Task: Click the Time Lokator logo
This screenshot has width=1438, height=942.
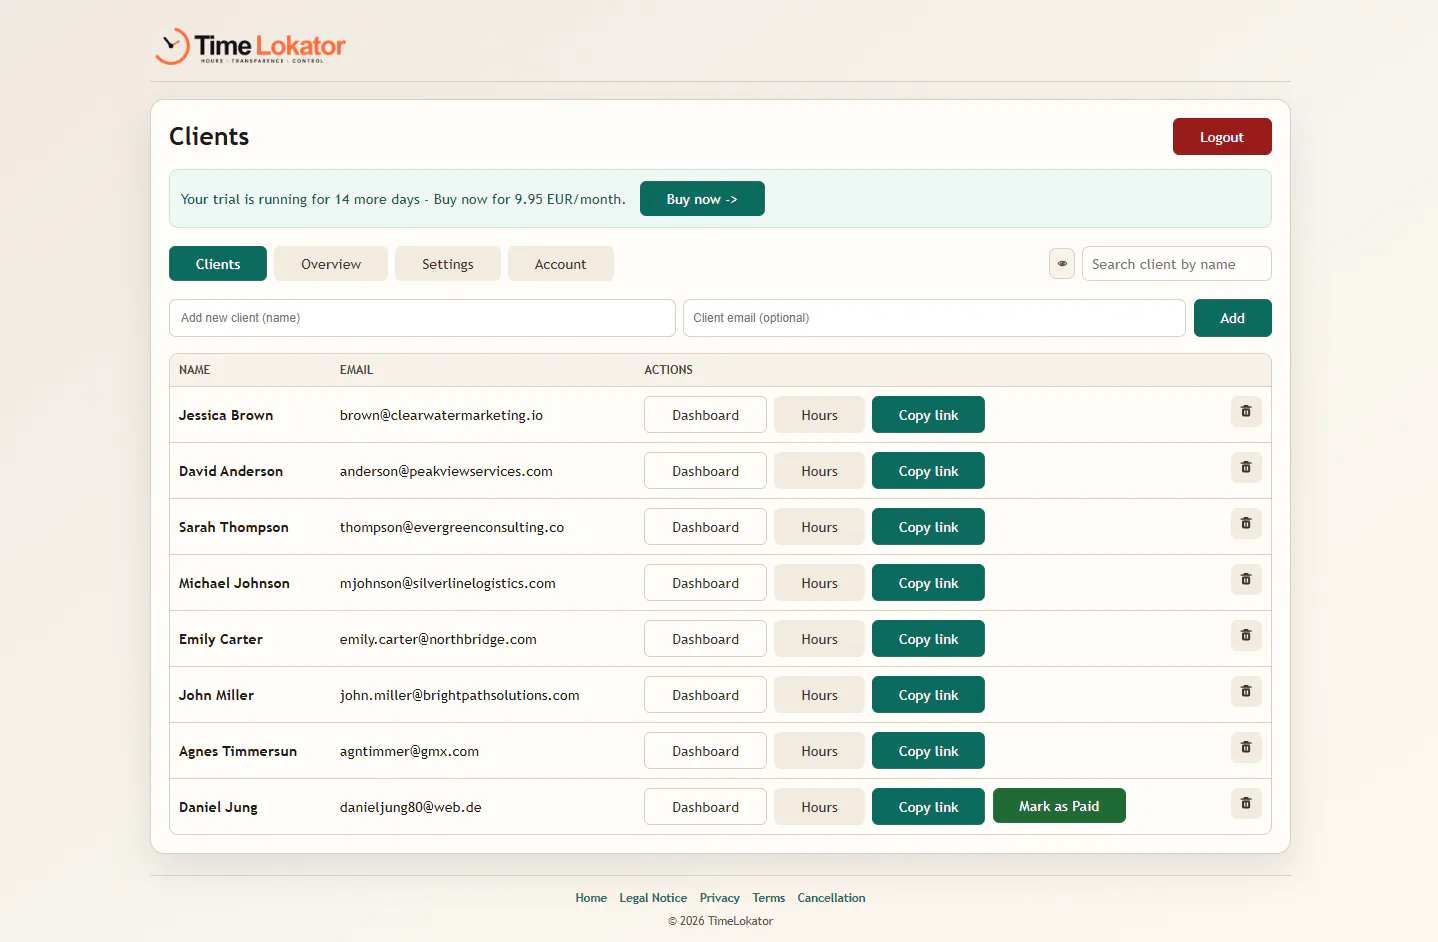Action: [x=251, y=46]
